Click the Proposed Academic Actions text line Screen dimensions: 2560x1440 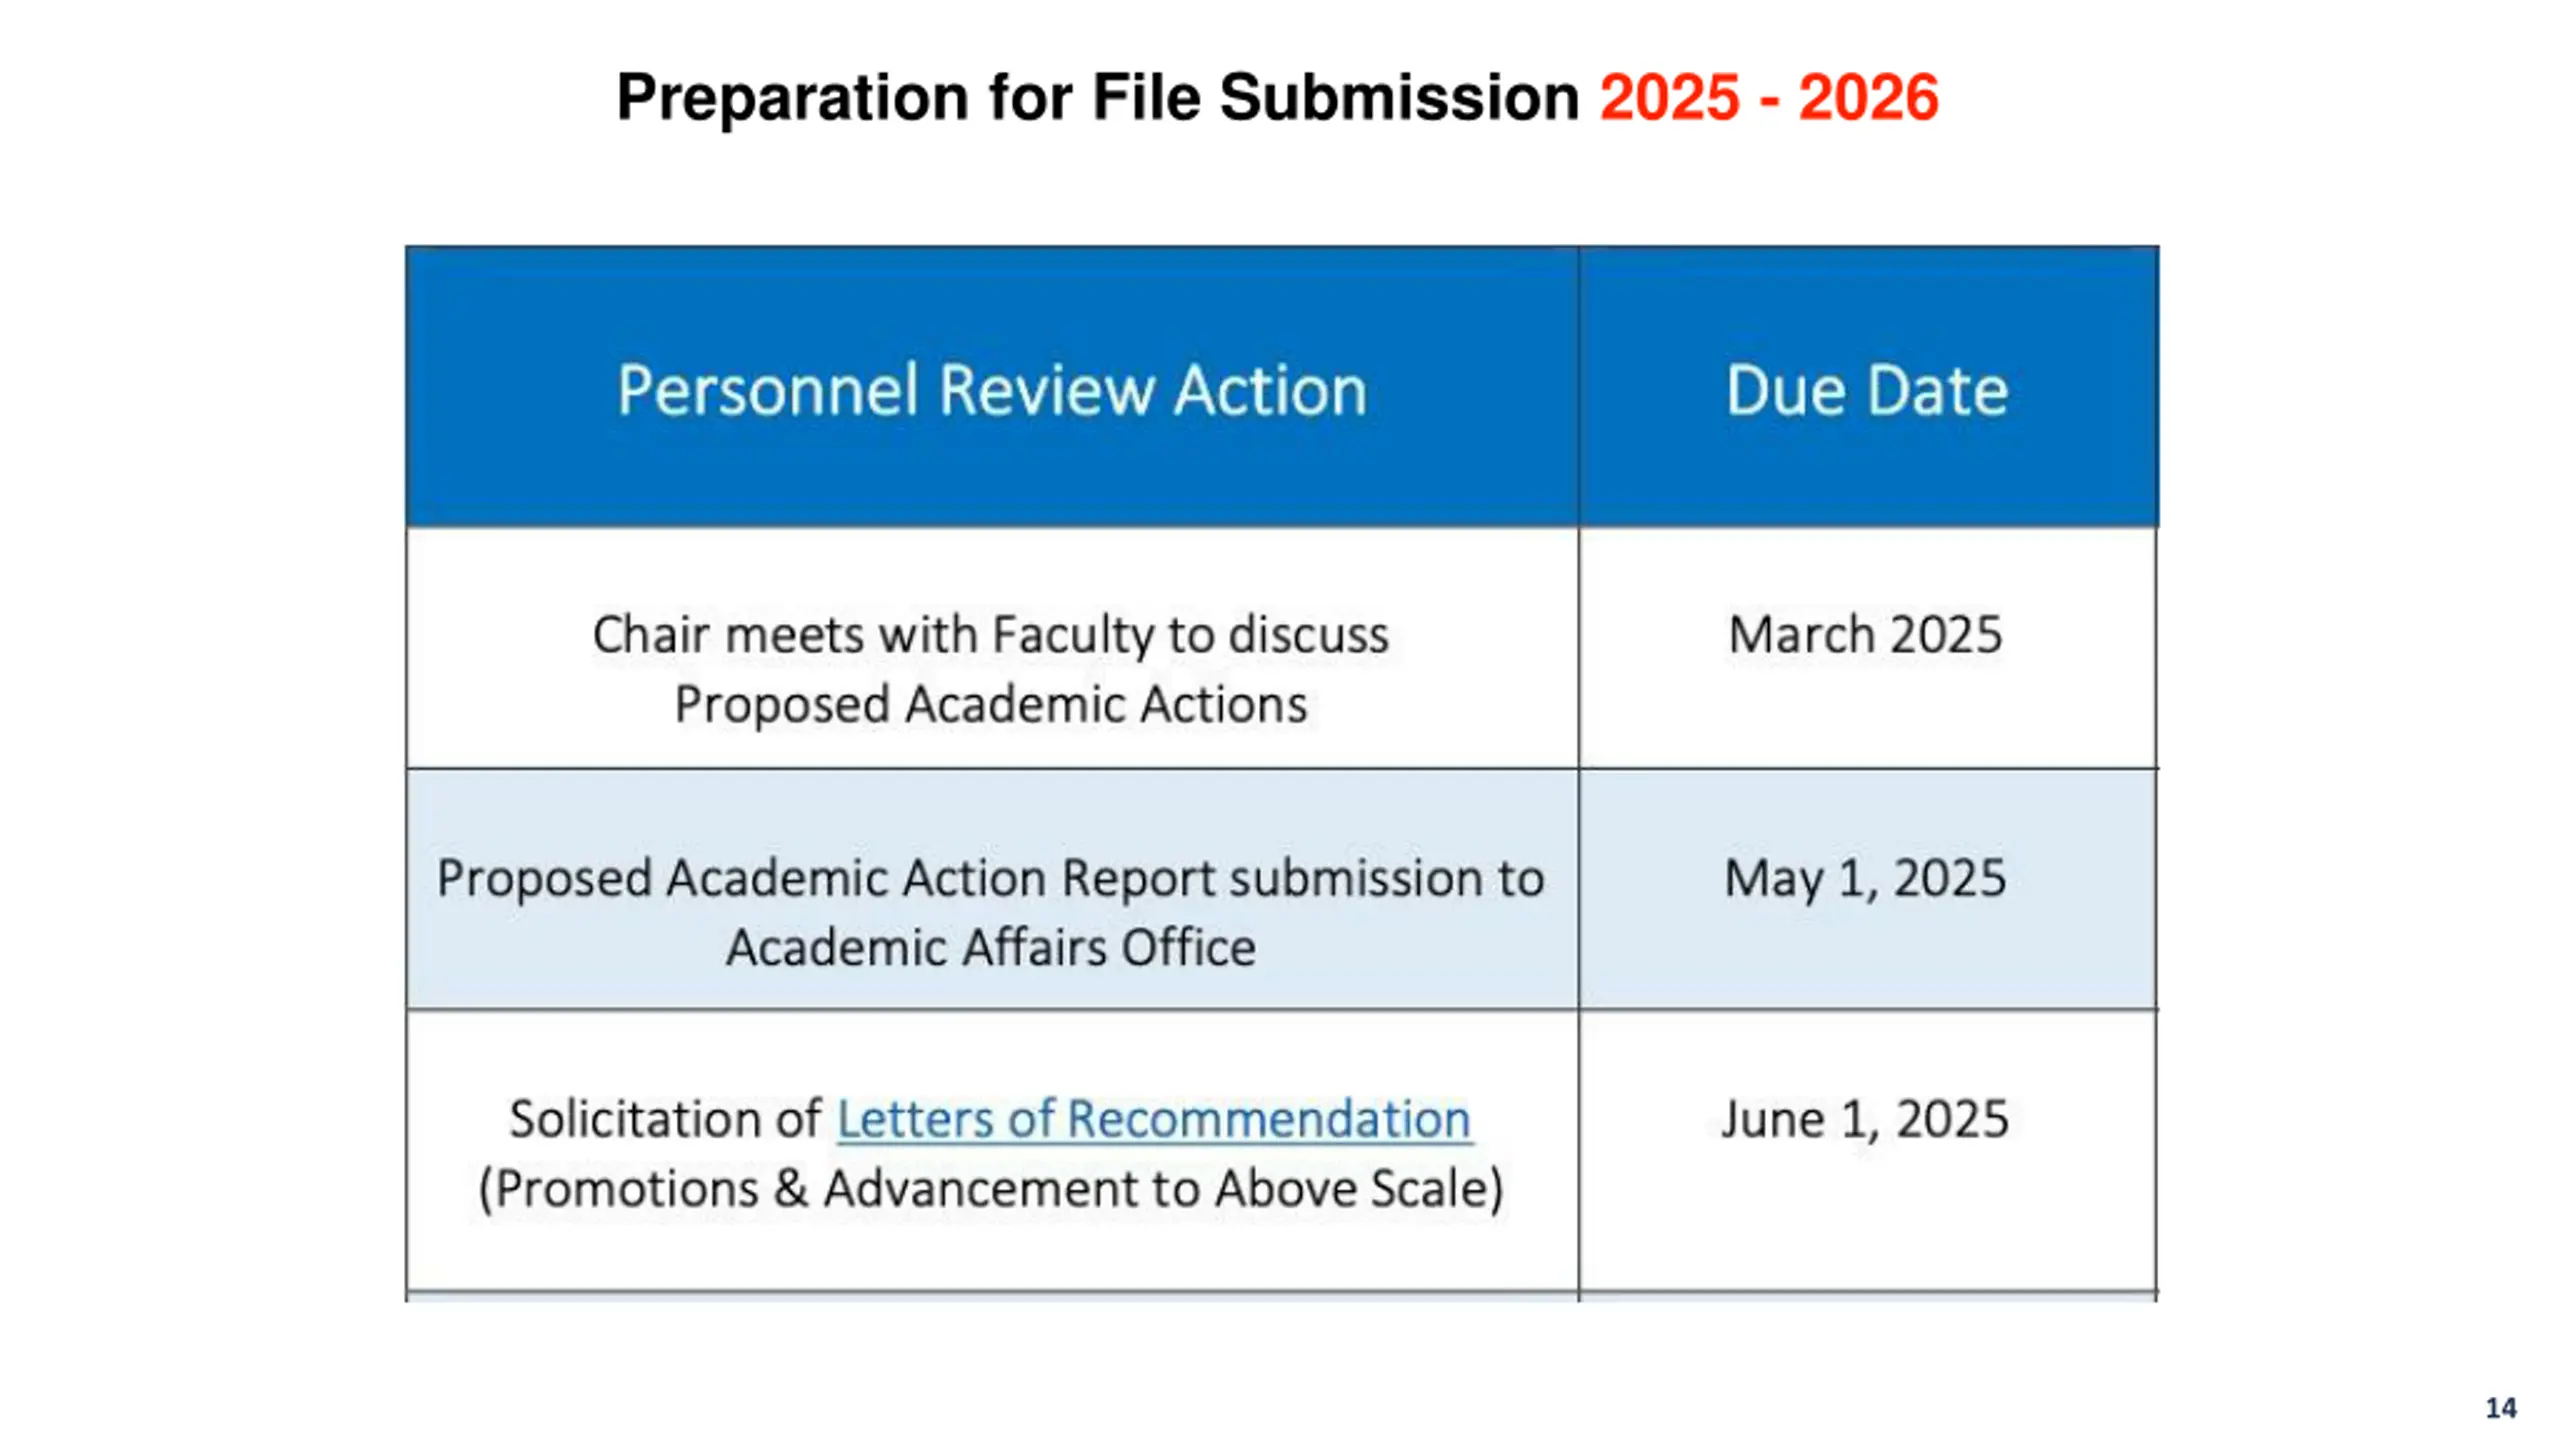[991, 704]
